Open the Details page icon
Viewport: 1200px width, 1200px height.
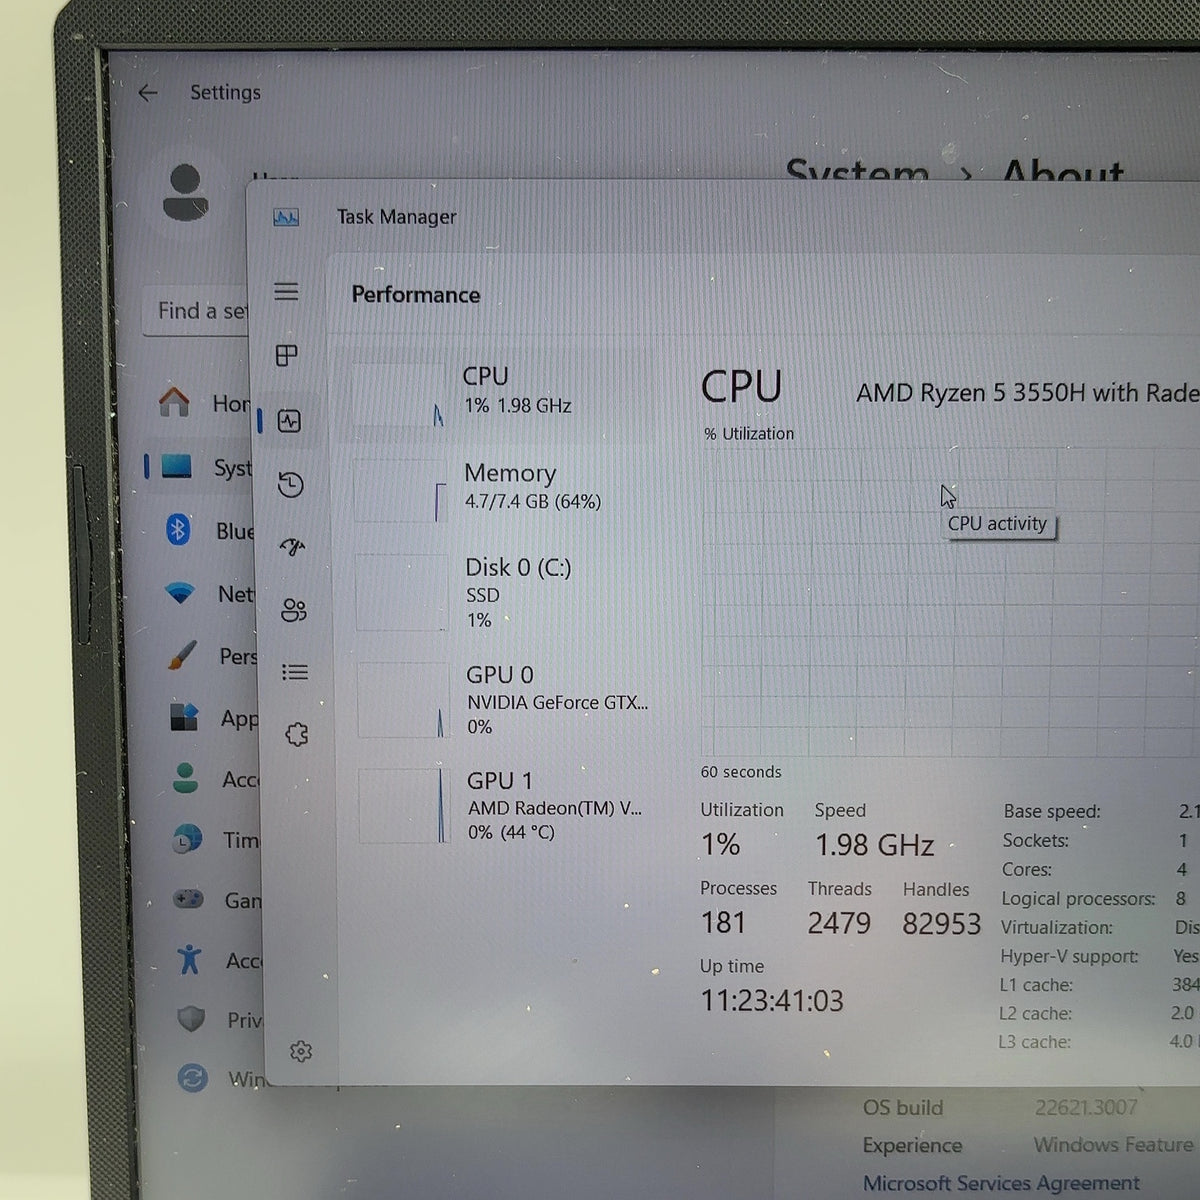click(295, 672)
